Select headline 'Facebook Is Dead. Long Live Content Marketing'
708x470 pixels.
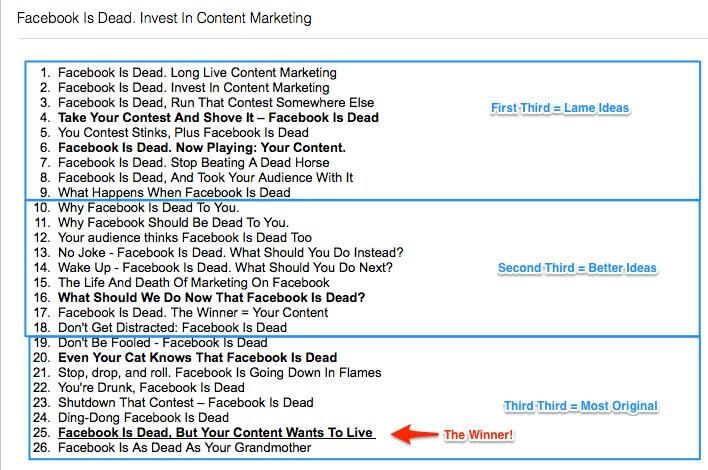(x=197, y=73)
